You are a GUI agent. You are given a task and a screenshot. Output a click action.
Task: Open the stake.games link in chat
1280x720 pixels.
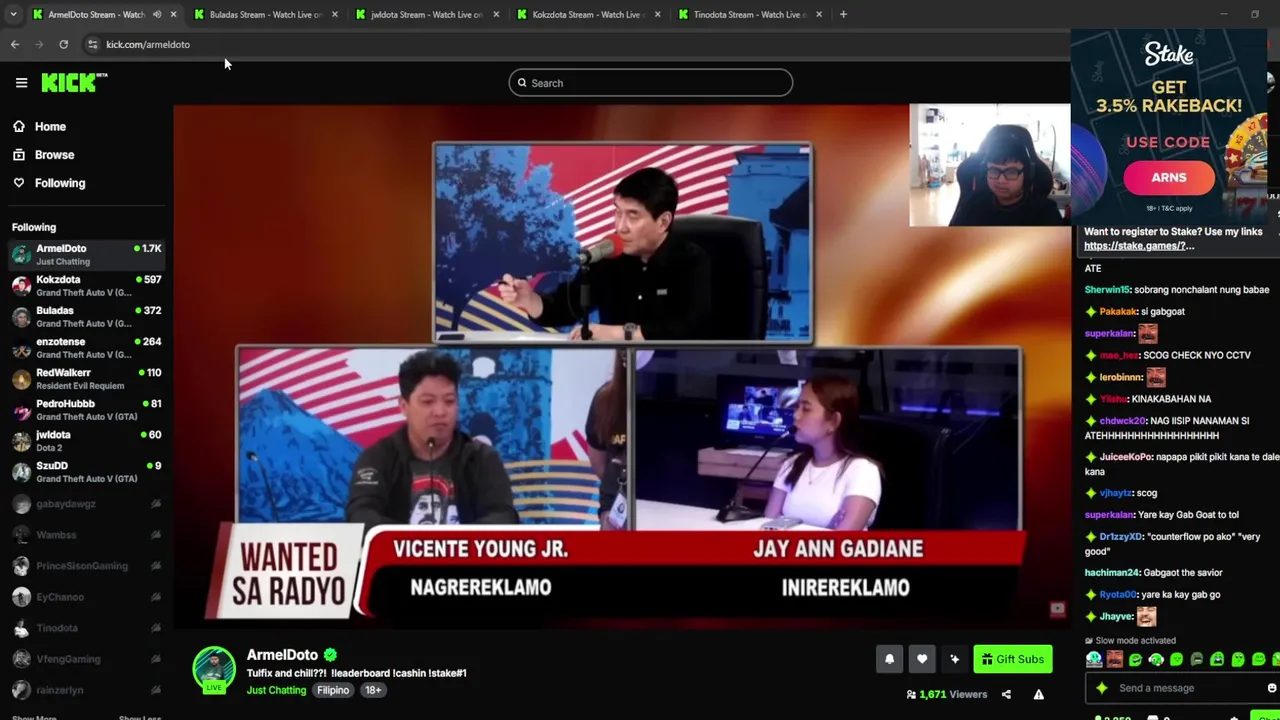tap(1139, 245)
